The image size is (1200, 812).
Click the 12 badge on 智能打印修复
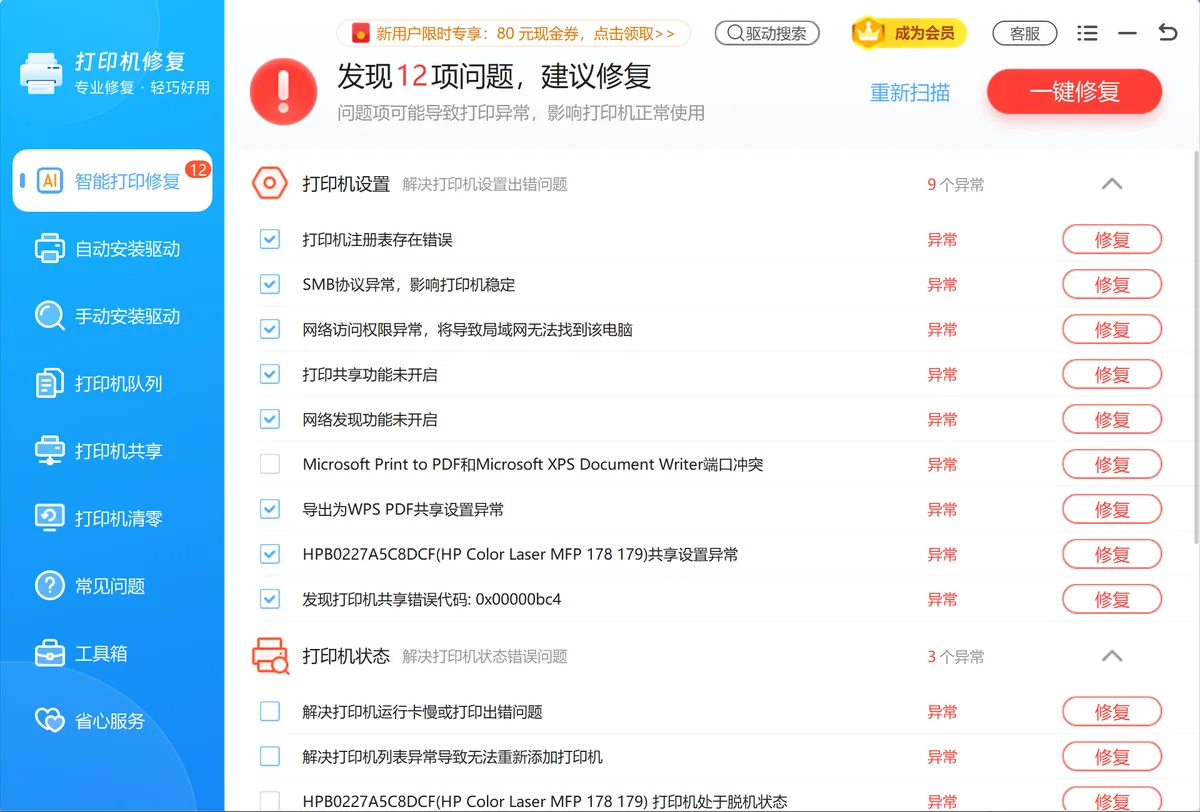point(197,169)
